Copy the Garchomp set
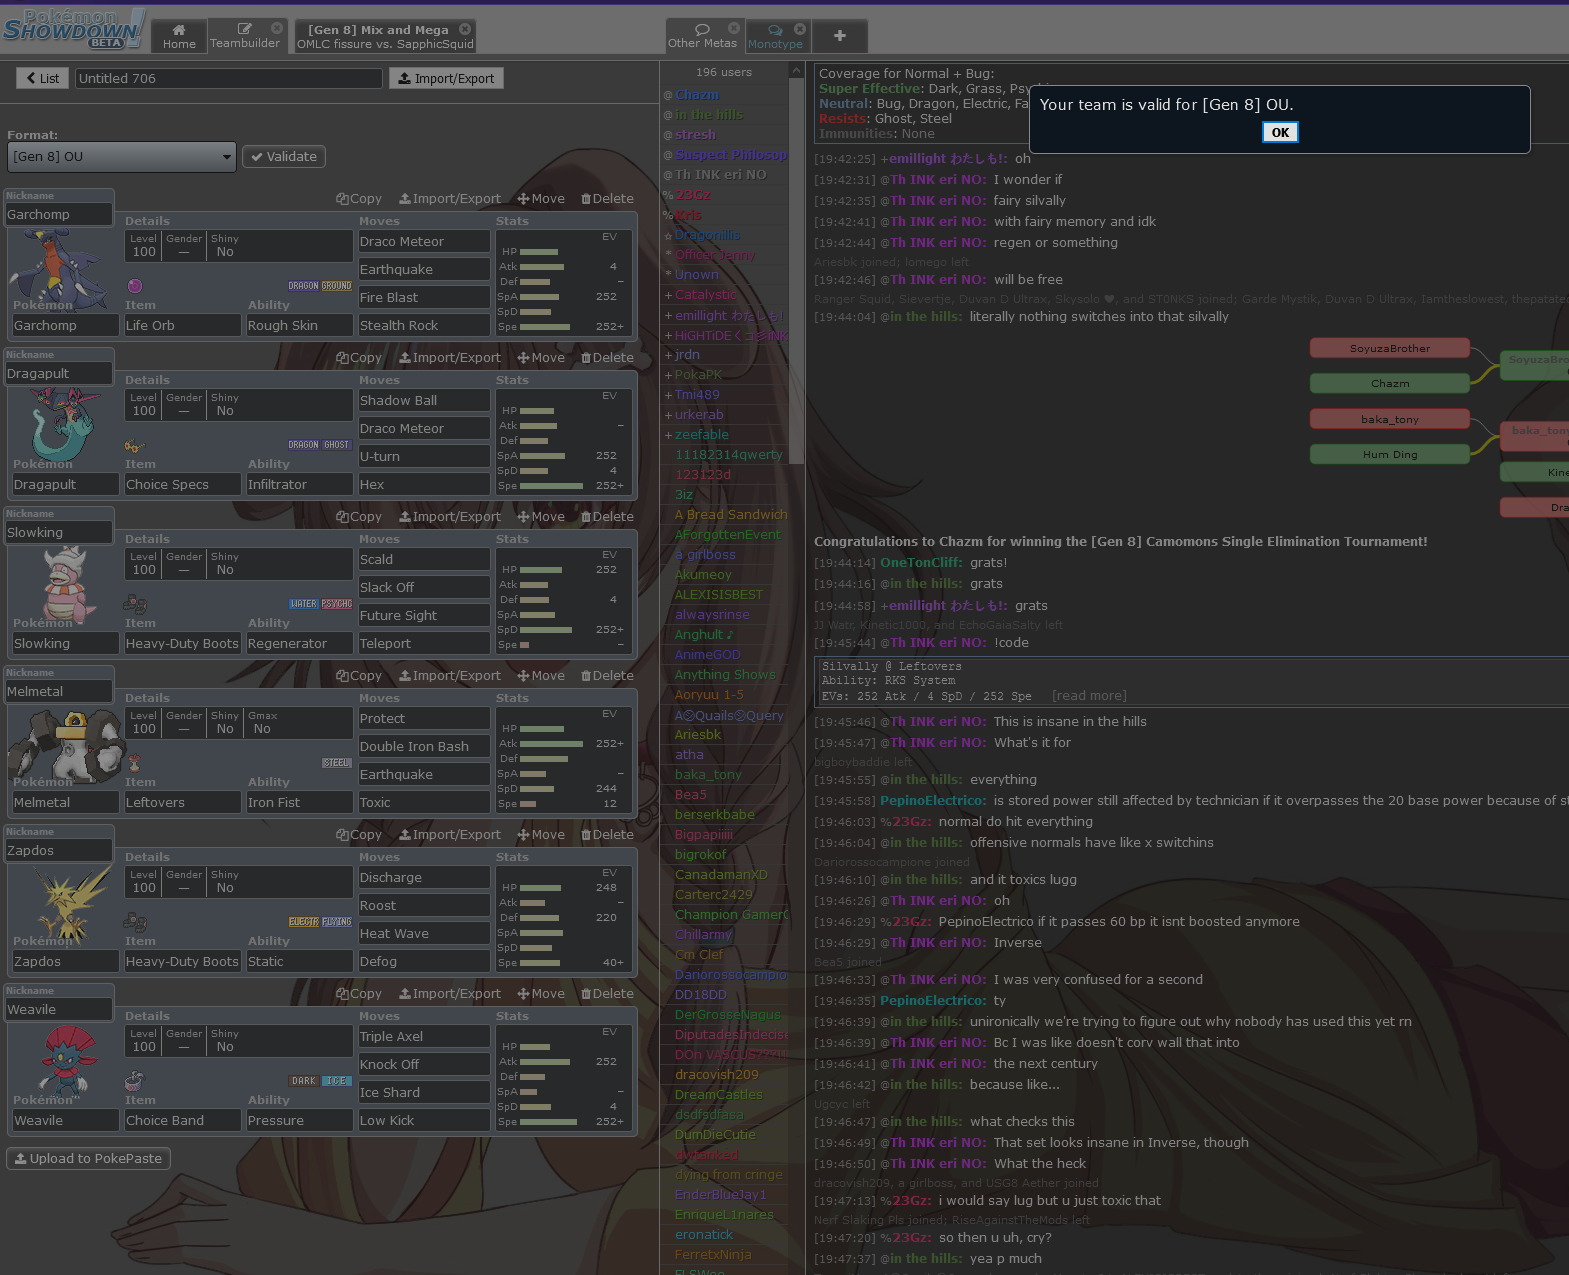 point(359,199)
